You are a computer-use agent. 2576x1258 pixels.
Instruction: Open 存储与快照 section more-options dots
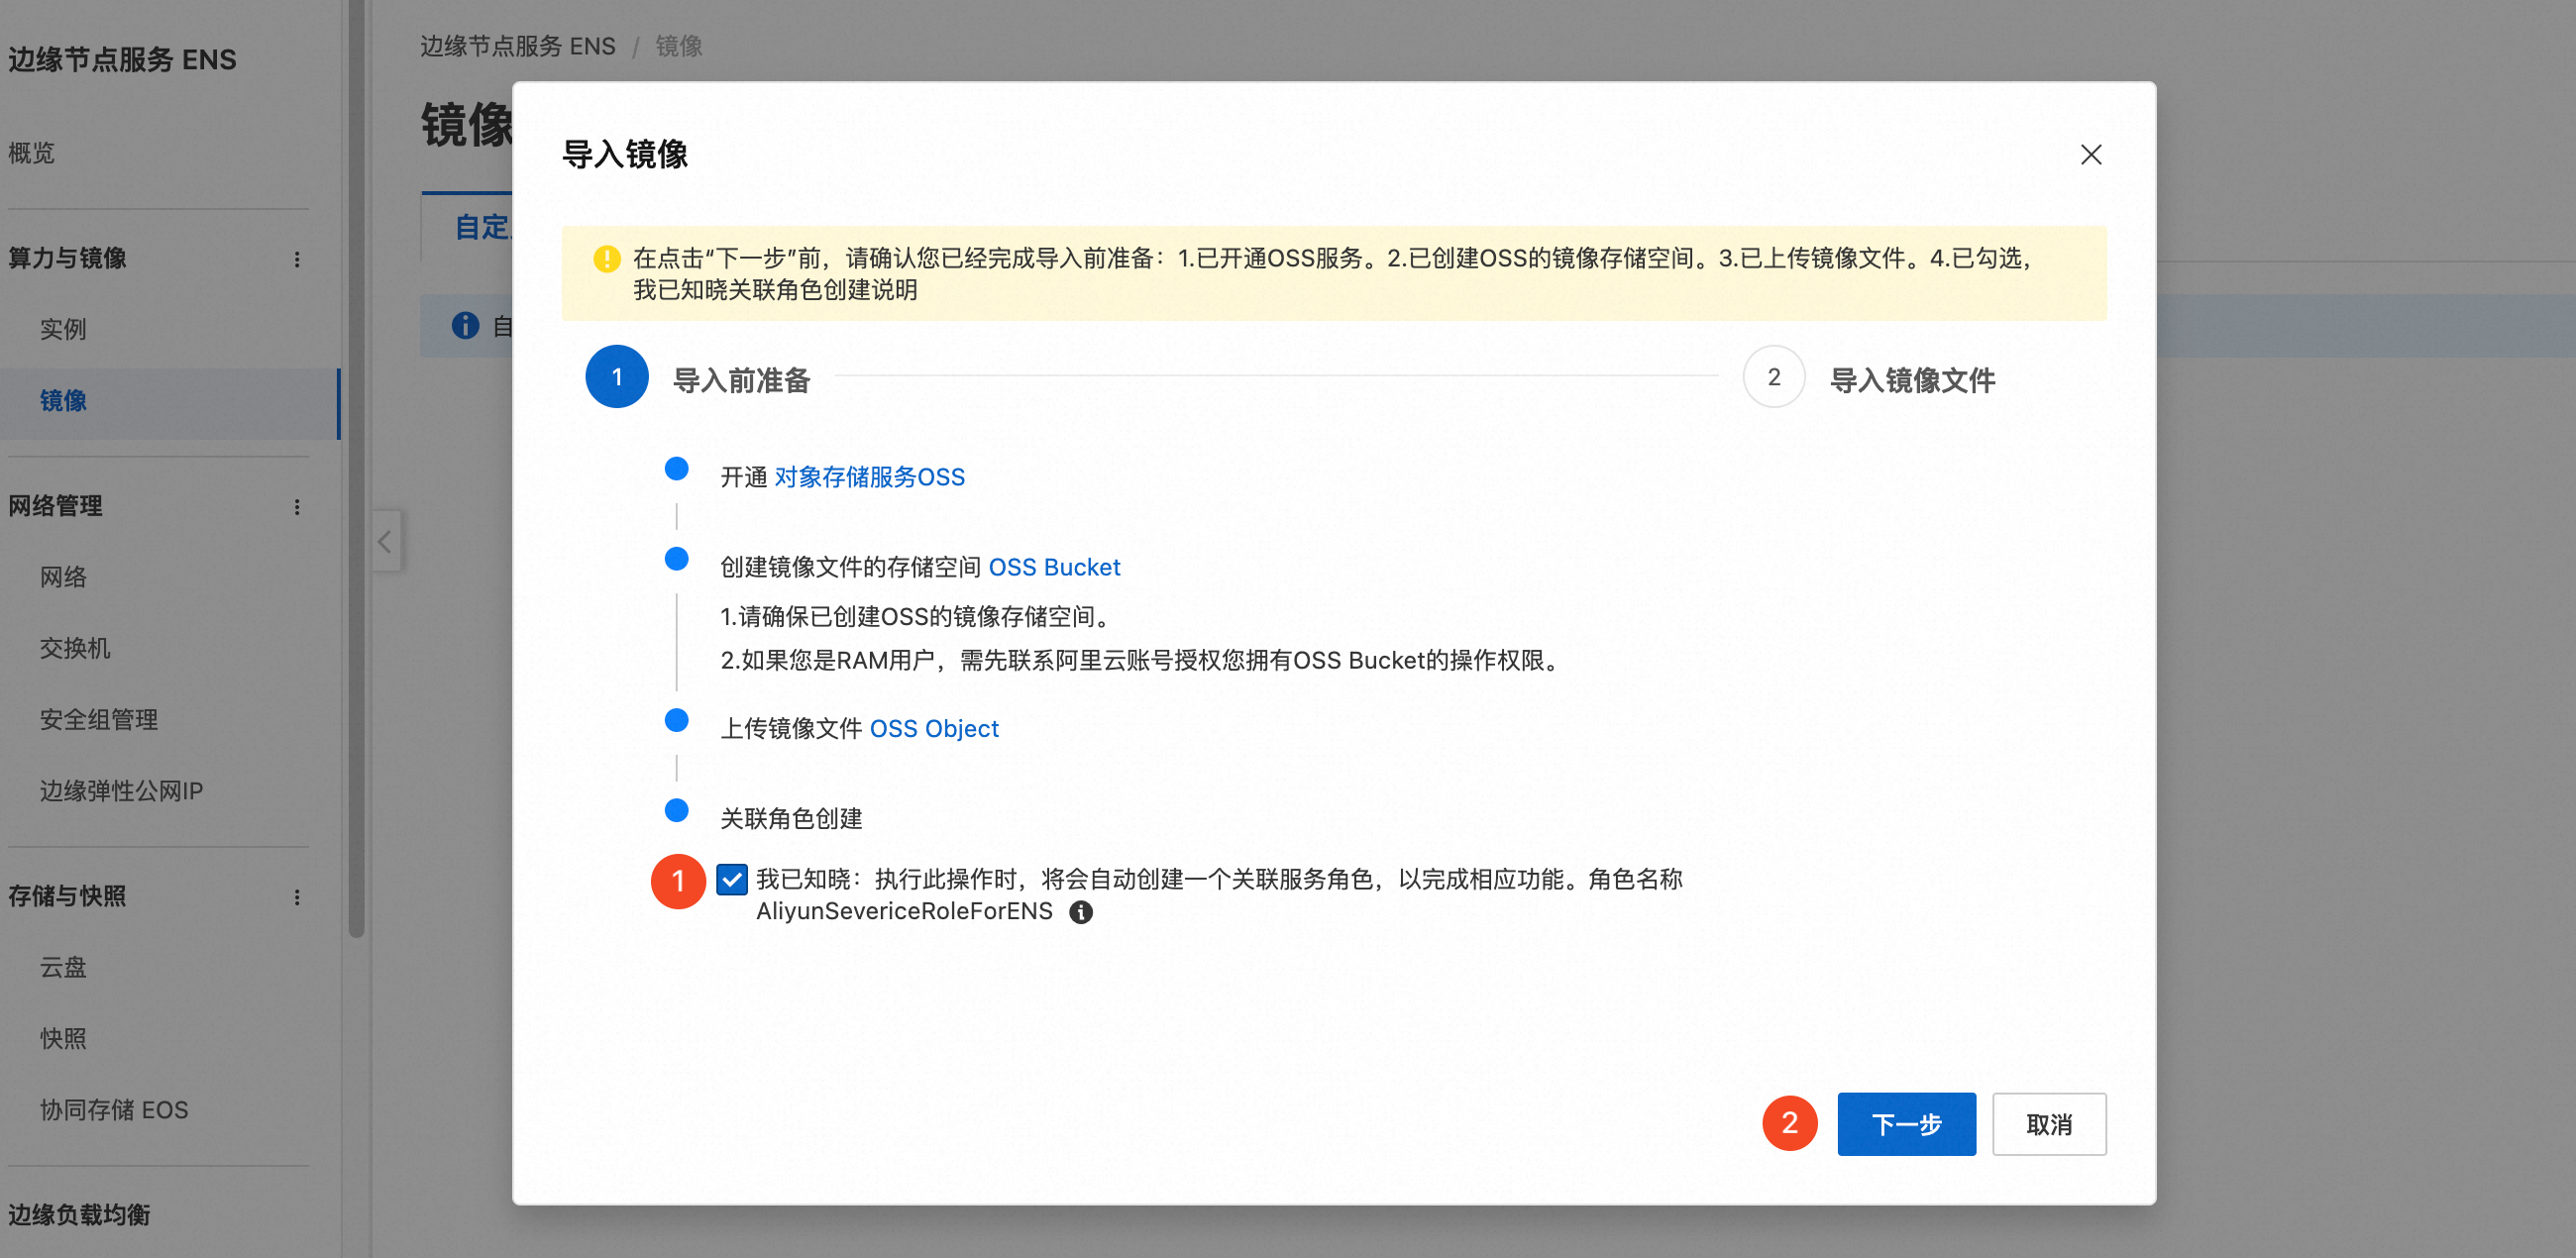click(x=297, y=897)
